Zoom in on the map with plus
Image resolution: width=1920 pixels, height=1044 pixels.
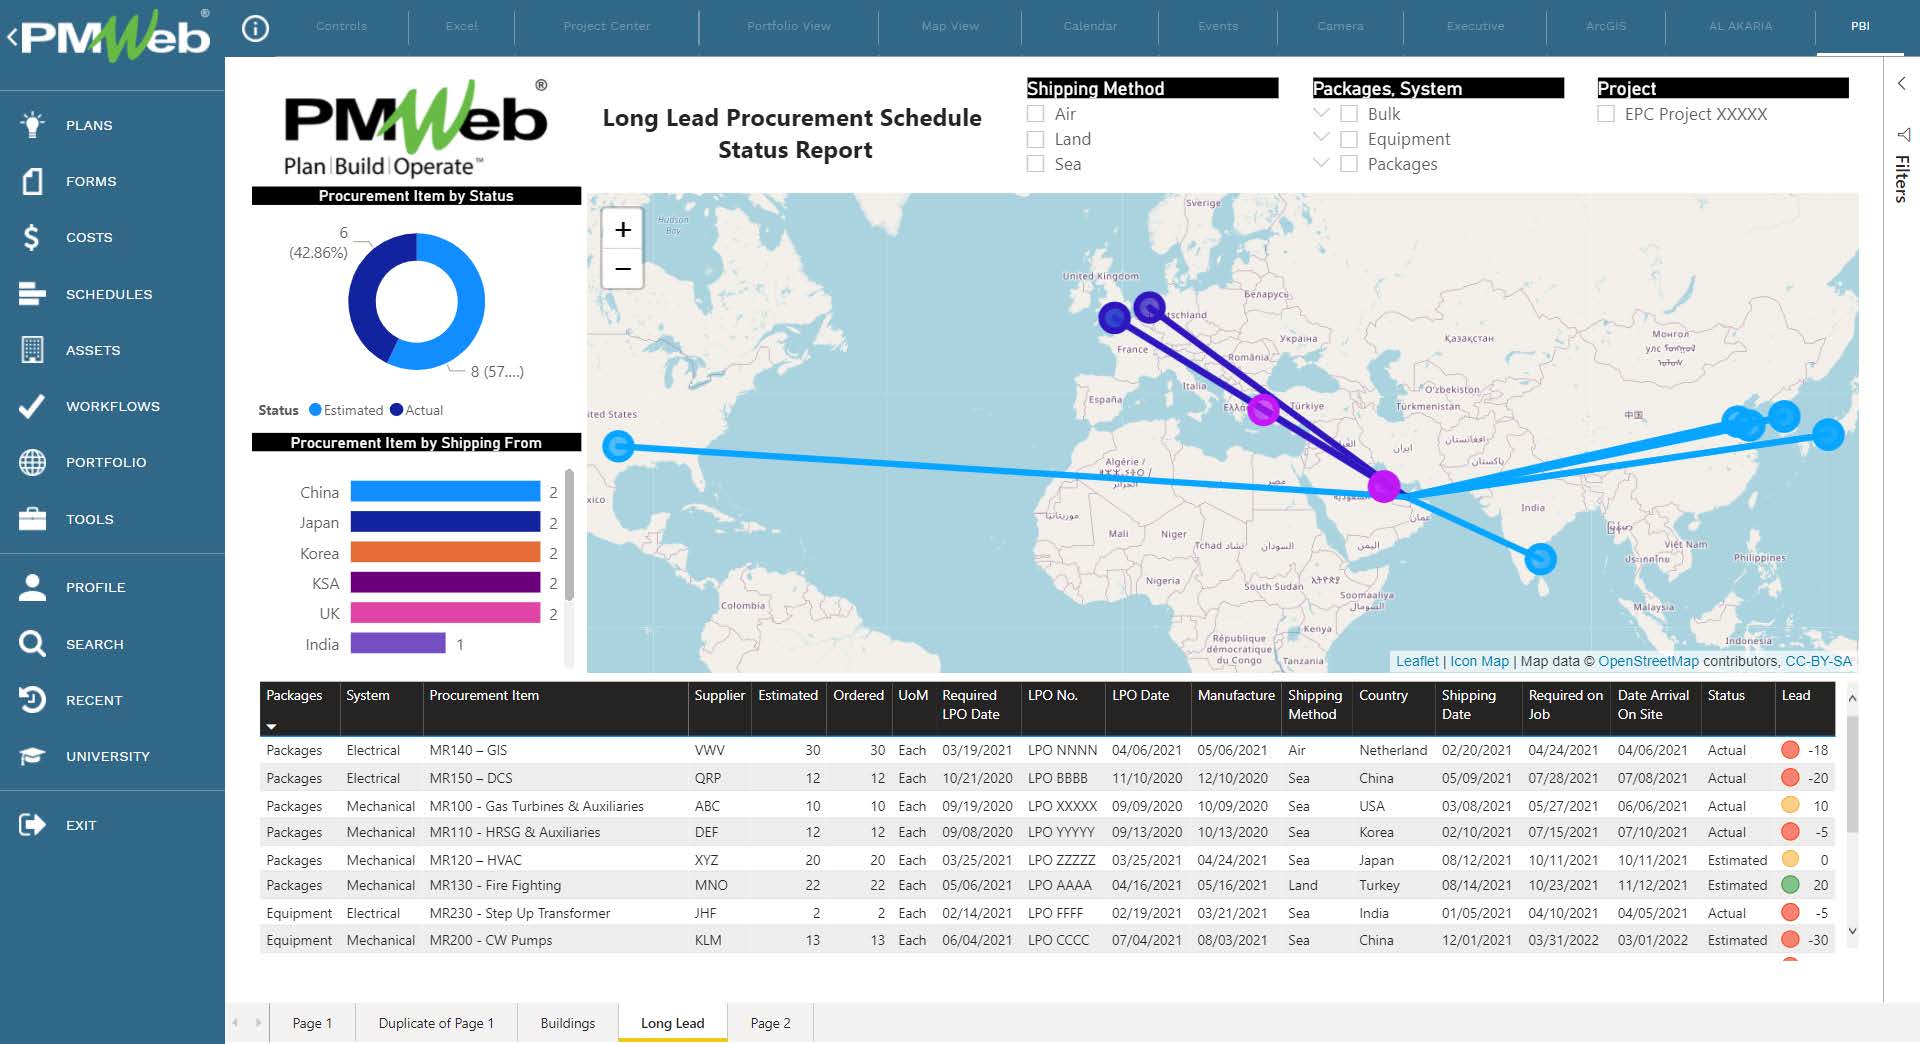623,230
